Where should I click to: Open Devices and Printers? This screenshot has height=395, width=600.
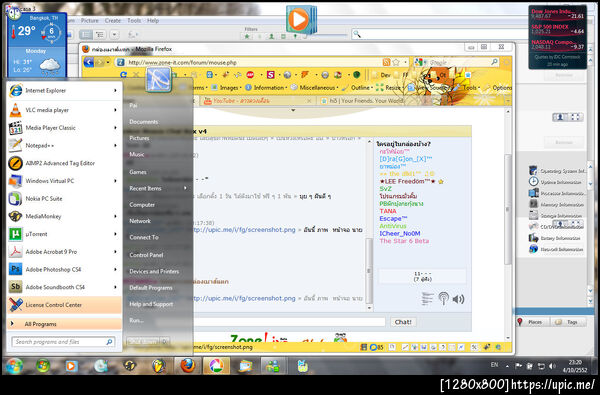click(154, 271)
